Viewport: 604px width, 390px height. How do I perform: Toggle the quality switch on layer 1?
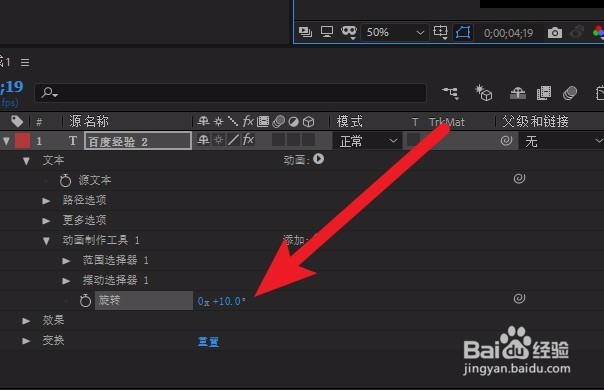pyautogui.click(x=233, y=140)
